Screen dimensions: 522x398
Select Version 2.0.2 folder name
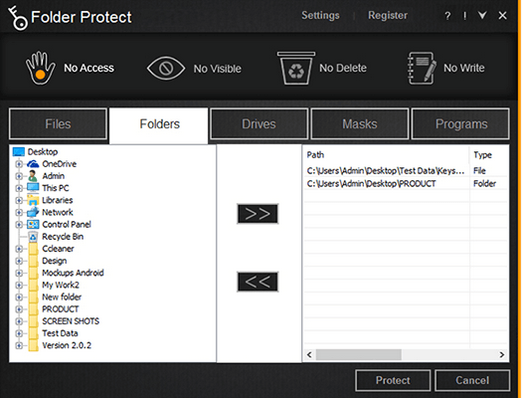[66, 345]
